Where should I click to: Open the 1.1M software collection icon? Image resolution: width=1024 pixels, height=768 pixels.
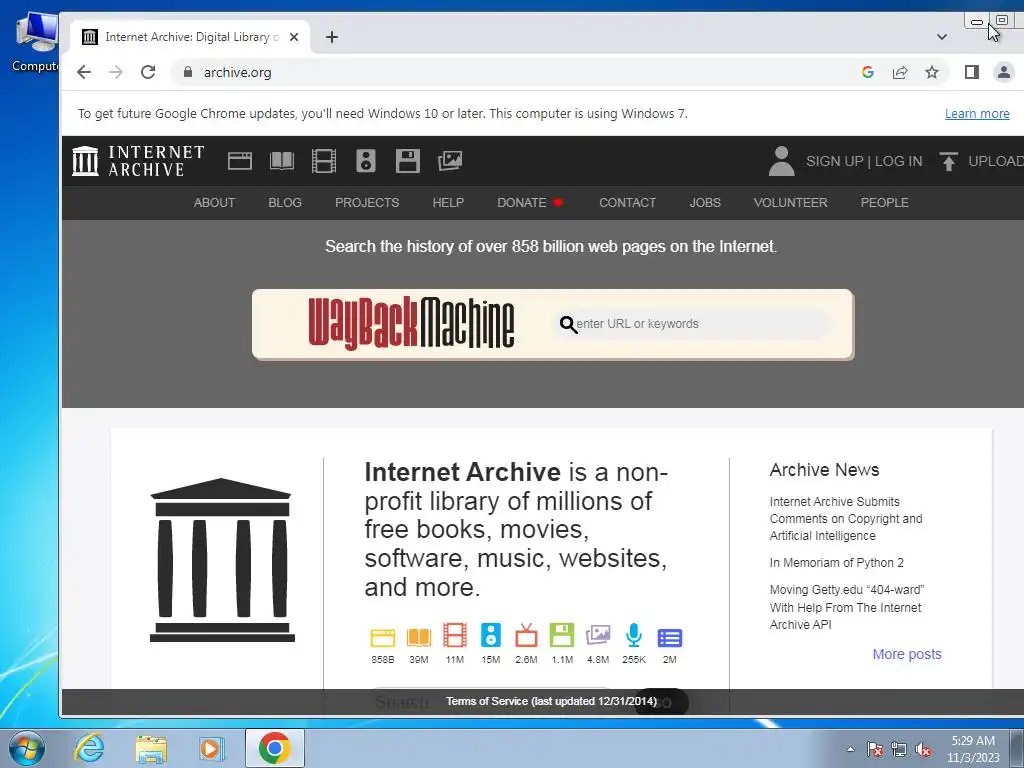(x=562, y=635)
